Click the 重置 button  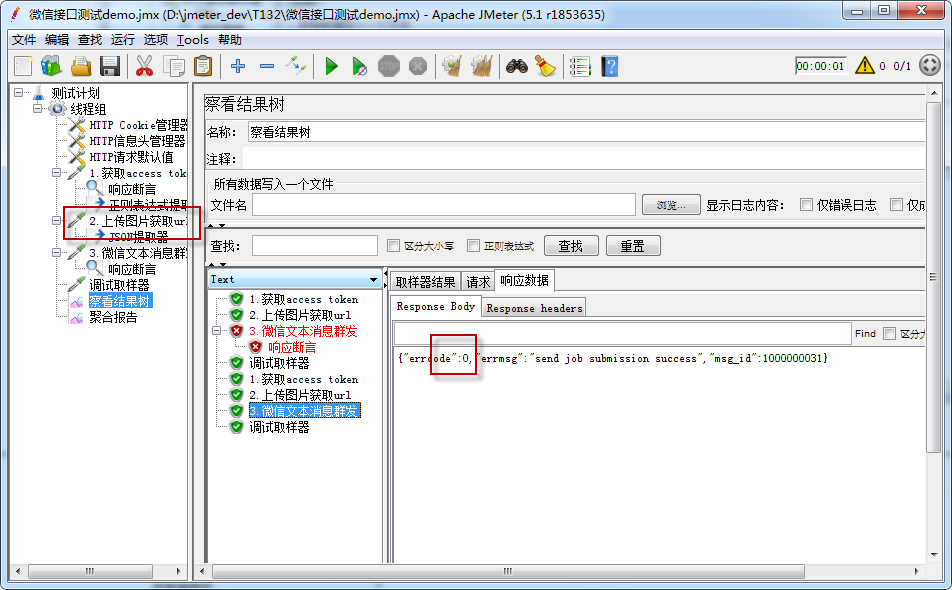pos(633,246)
